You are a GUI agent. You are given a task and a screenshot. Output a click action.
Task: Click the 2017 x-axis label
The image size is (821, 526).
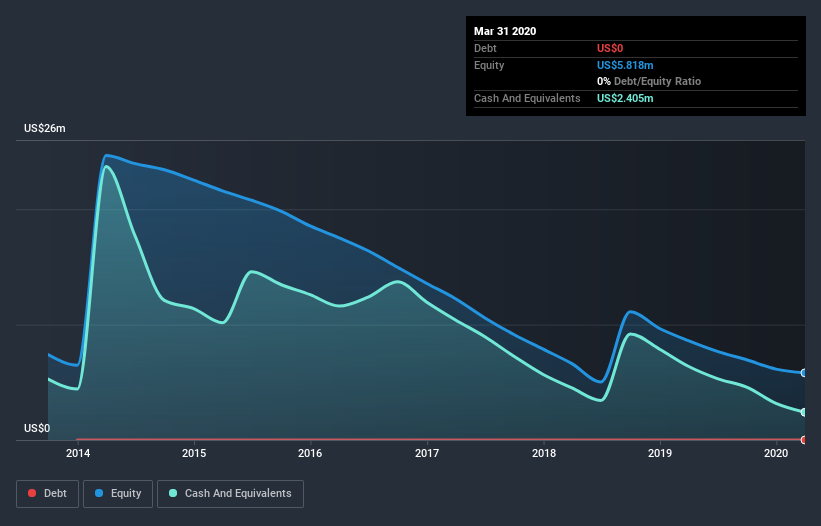point(427,453)
